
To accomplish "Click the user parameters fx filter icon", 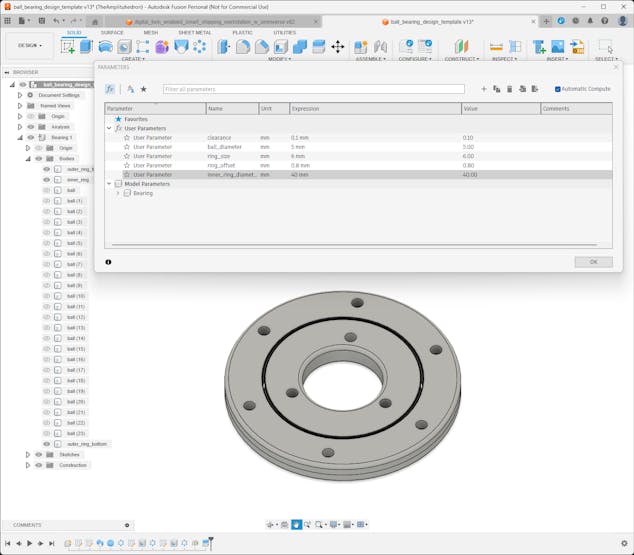I will [110, 89].
